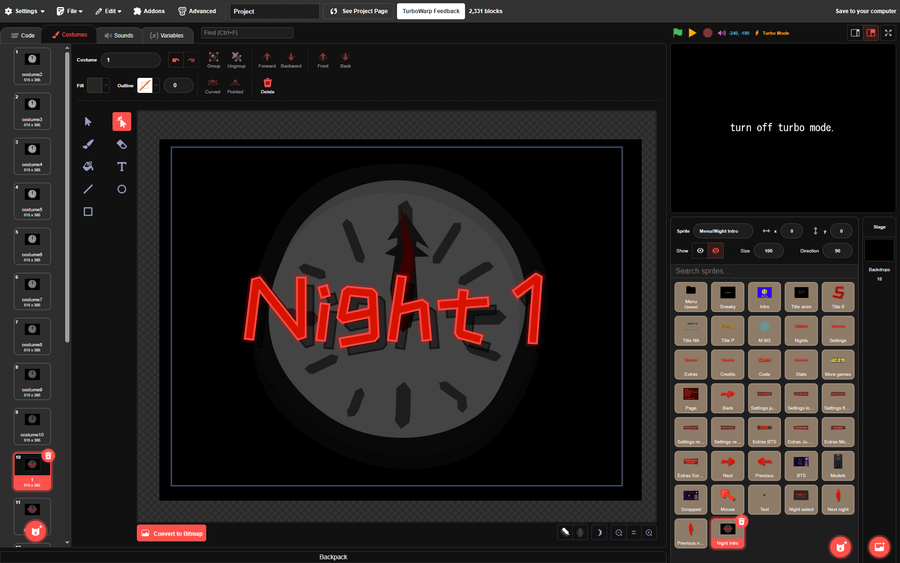Enter full screen stage mode
The image size is (900, 563).
(888, 33)
